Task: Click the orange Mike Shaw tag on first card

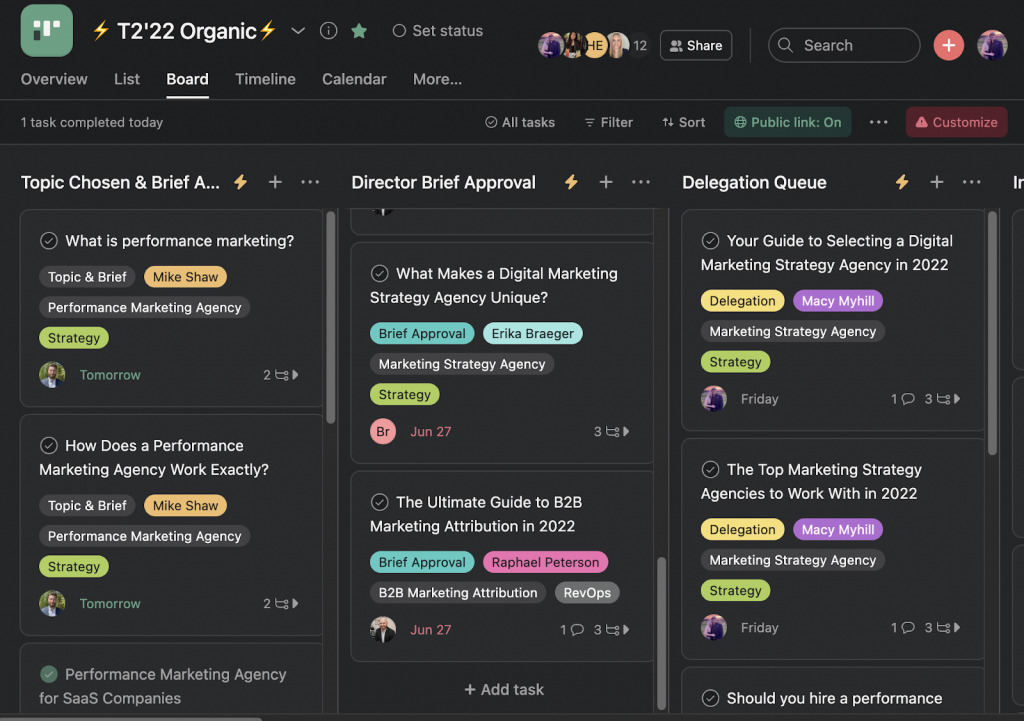Action: coord(185,277)
